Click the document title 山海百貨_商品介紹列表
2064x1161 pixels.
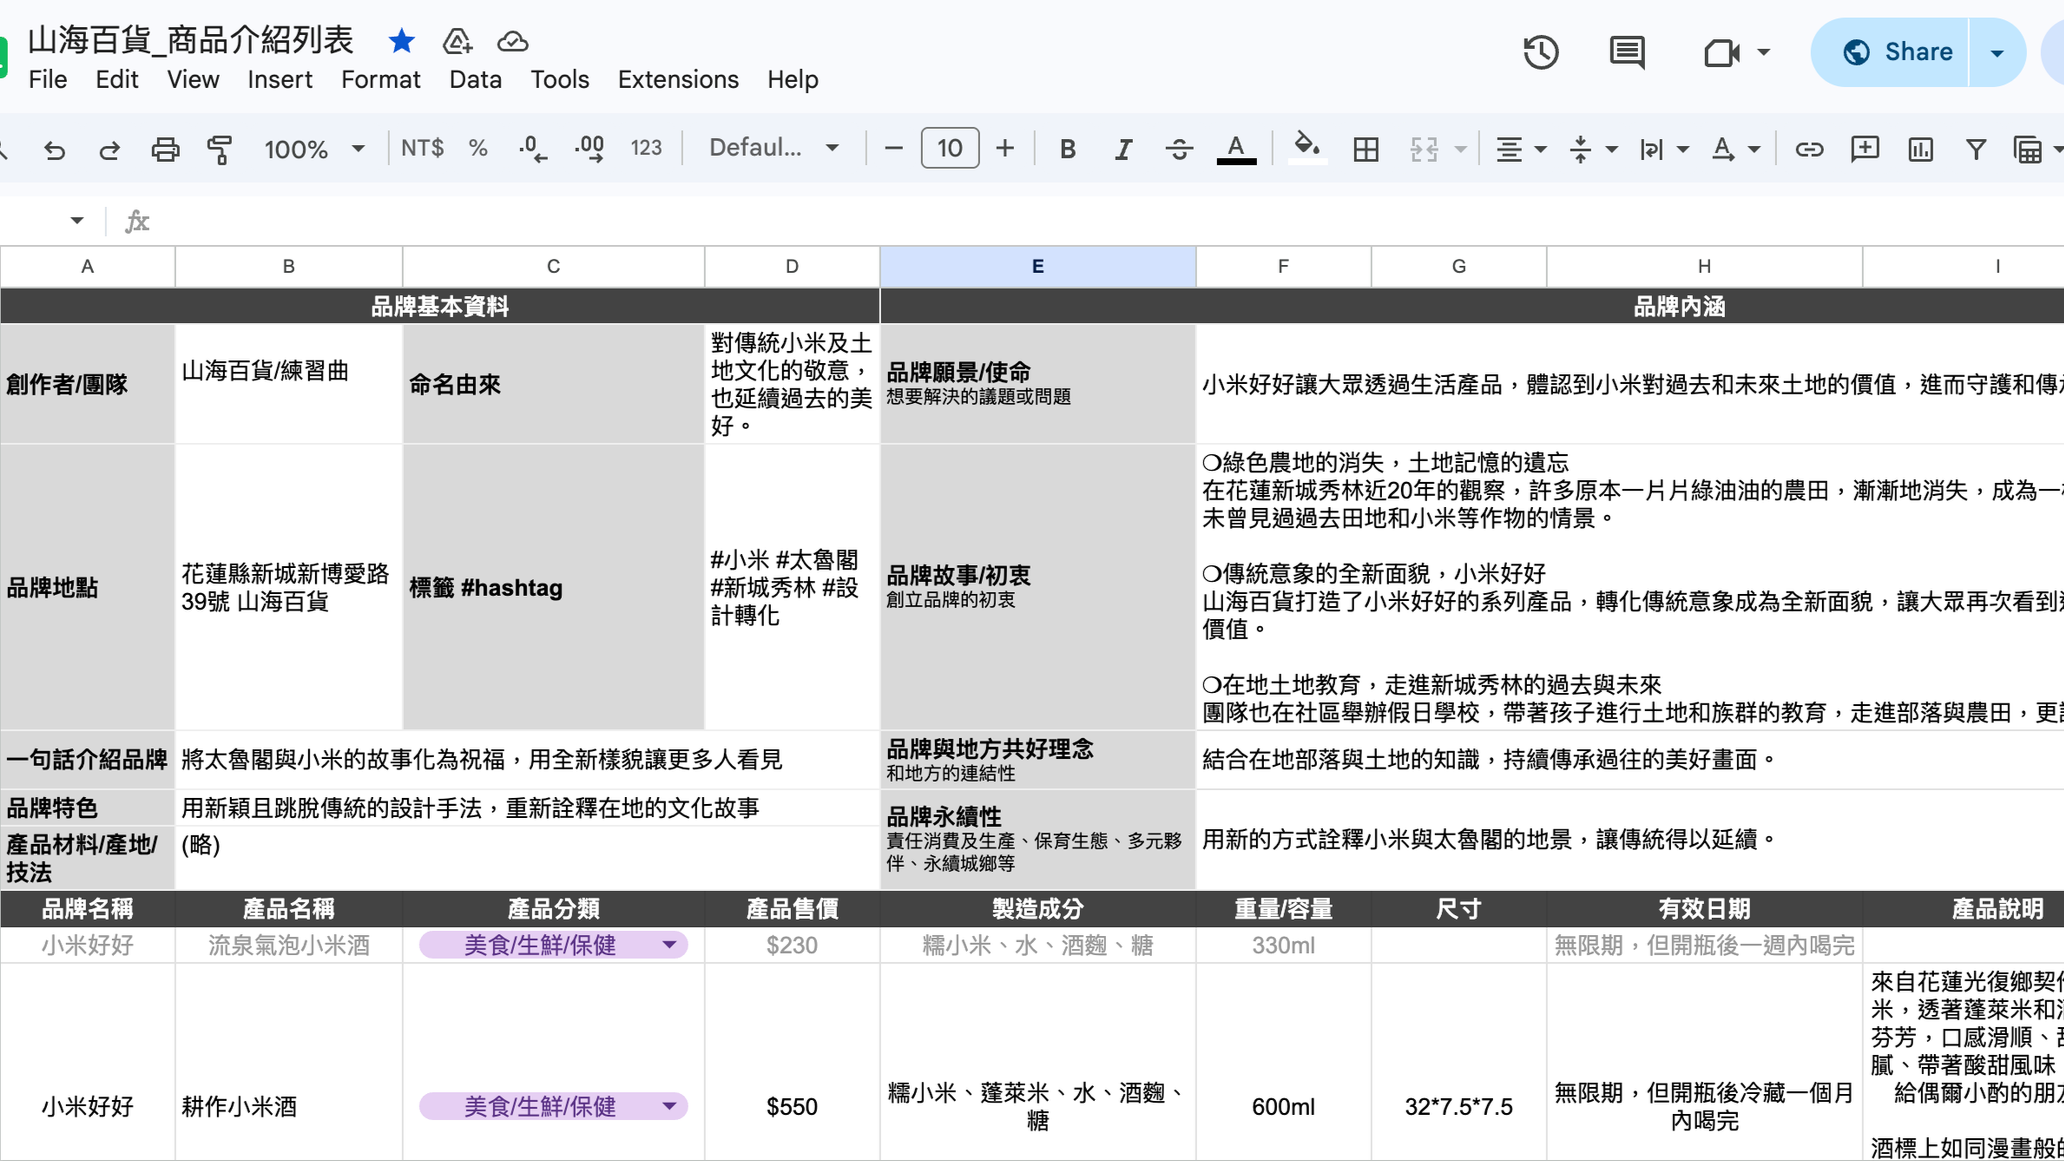190,40
